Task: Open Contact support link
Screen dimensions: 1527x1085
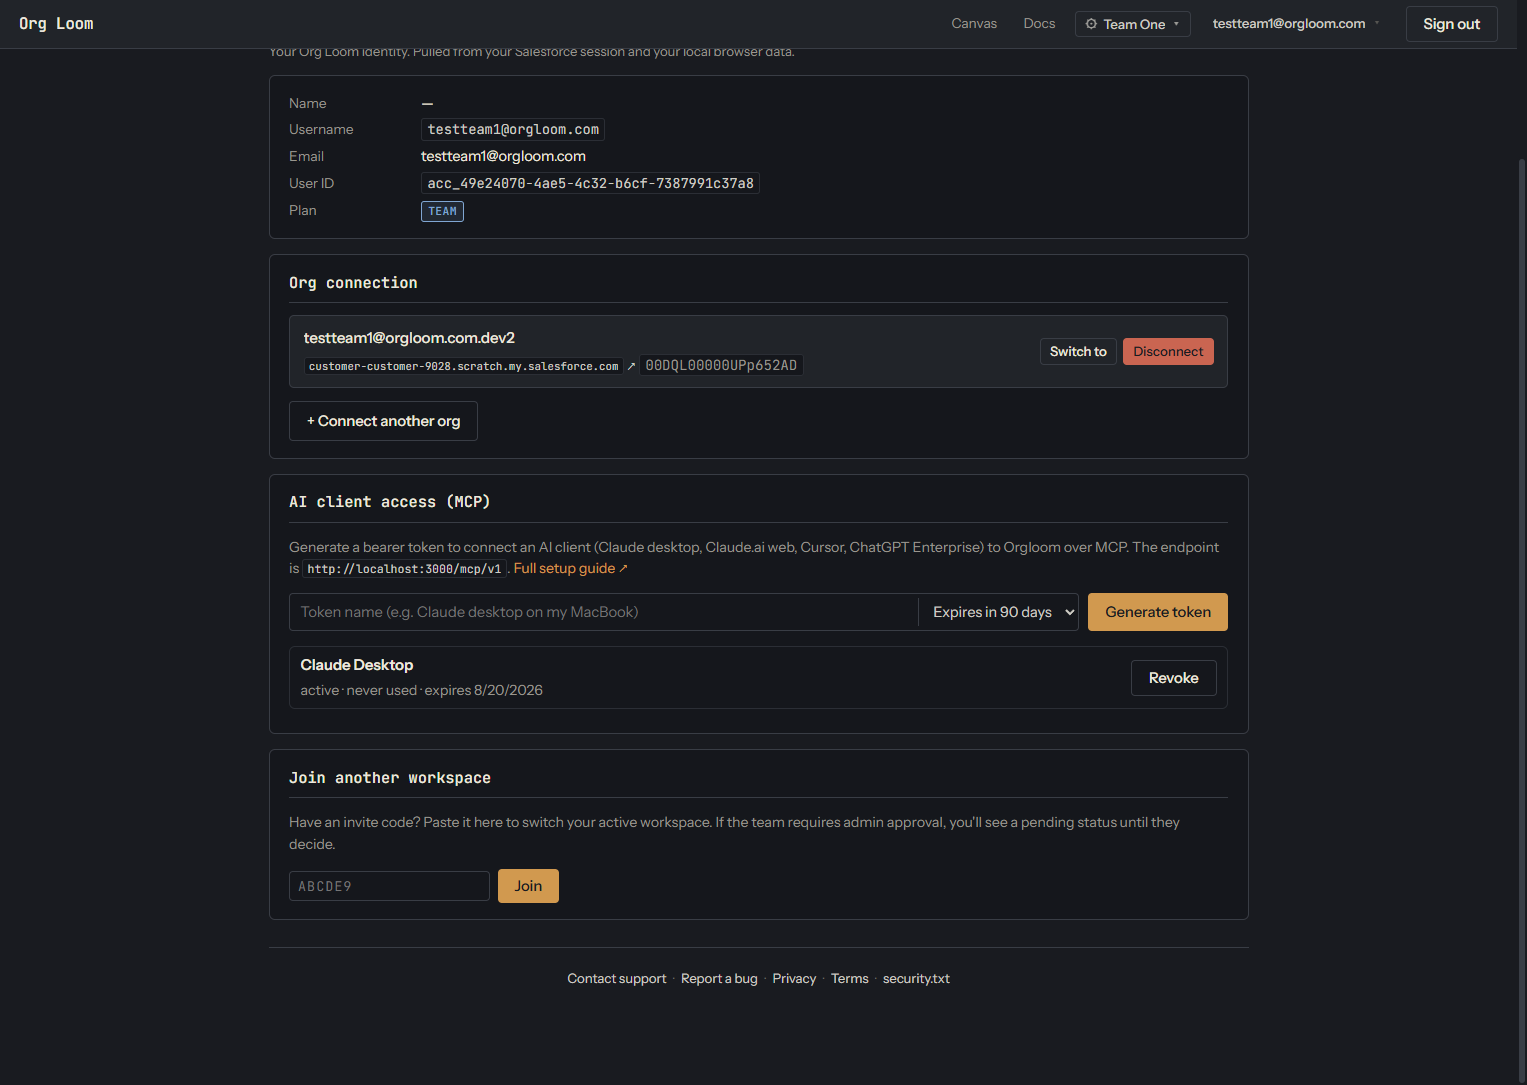Action: (616, 979)
